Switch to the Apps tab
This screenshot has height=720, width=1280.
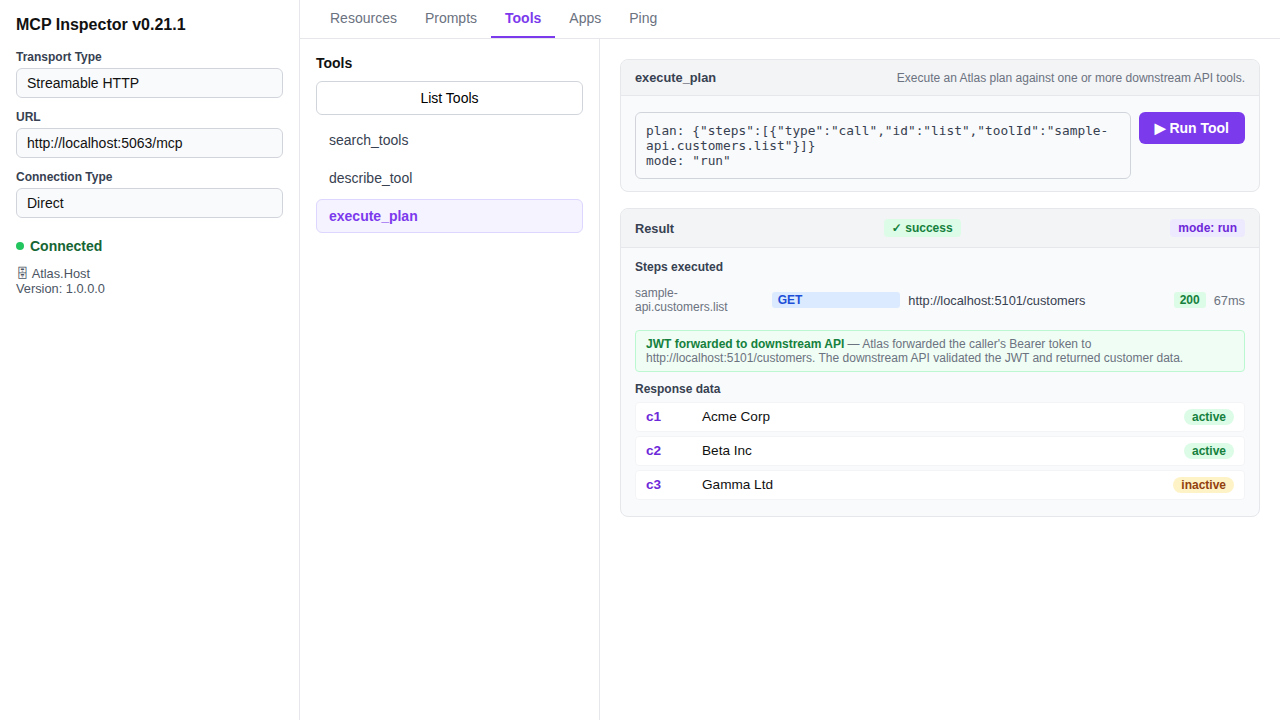tap(585, 18)
